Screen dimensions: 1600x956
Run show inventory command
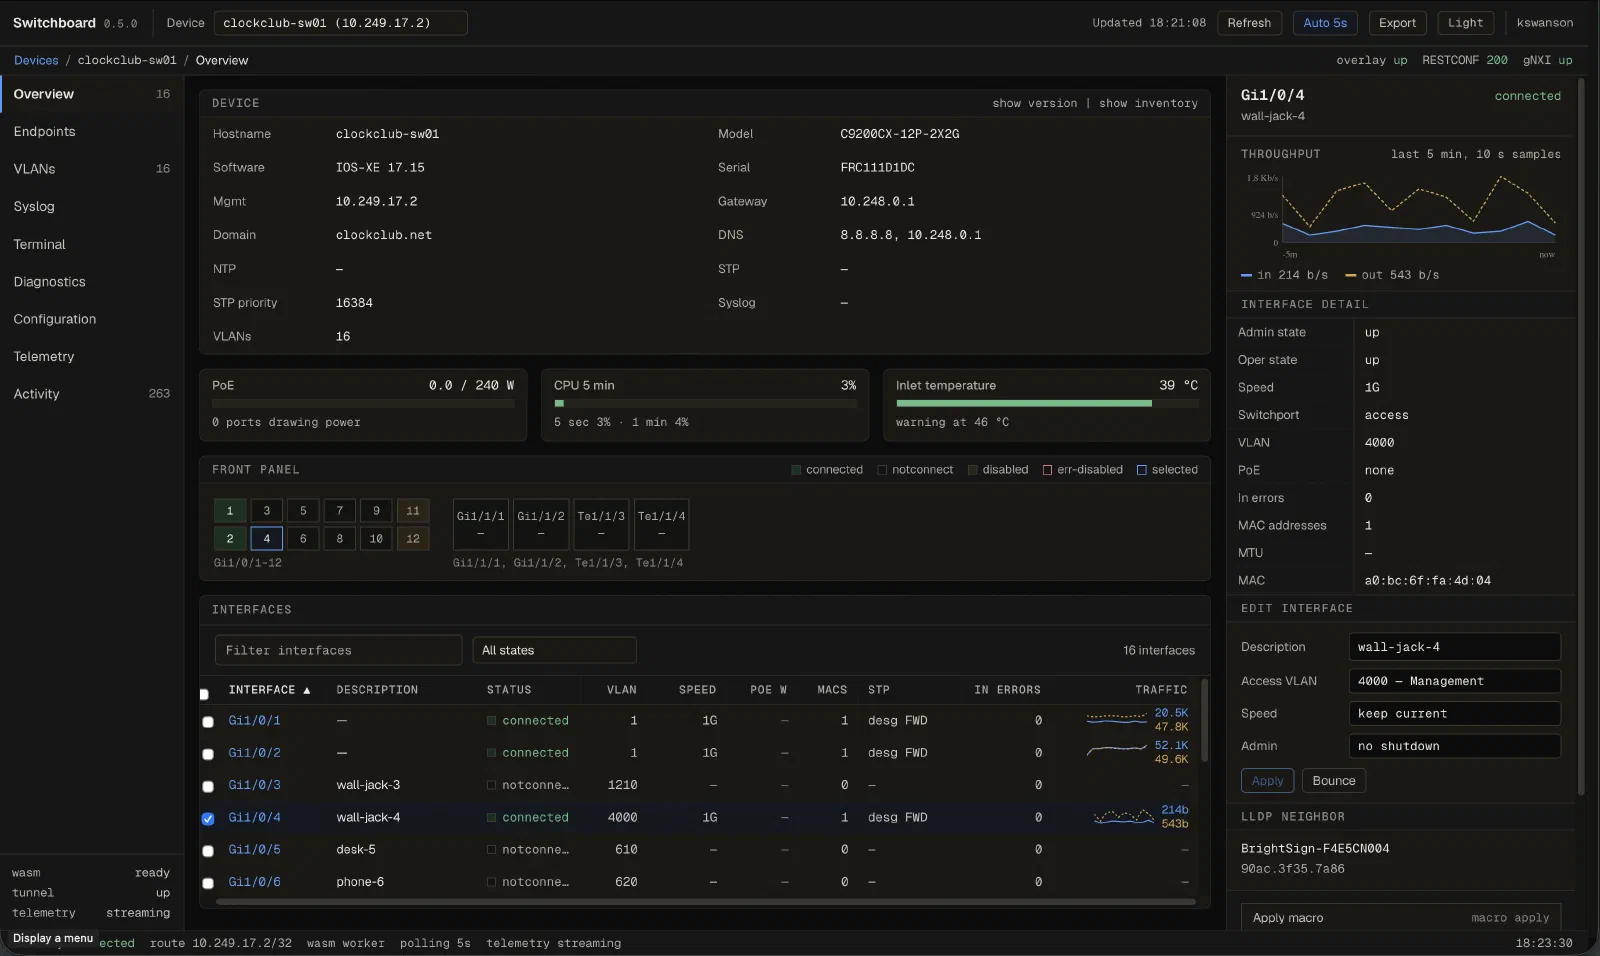[x=1148, y=104]
